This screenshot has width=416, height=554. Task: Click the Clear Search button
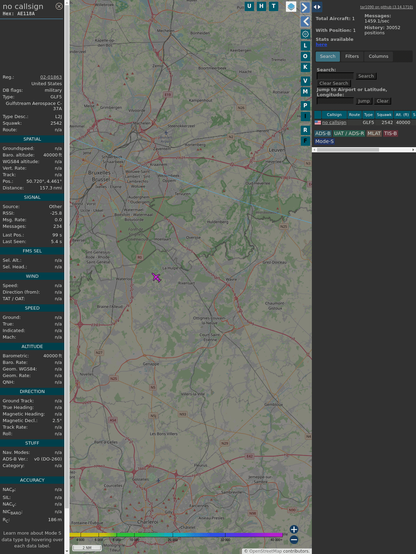coord(334,83)
